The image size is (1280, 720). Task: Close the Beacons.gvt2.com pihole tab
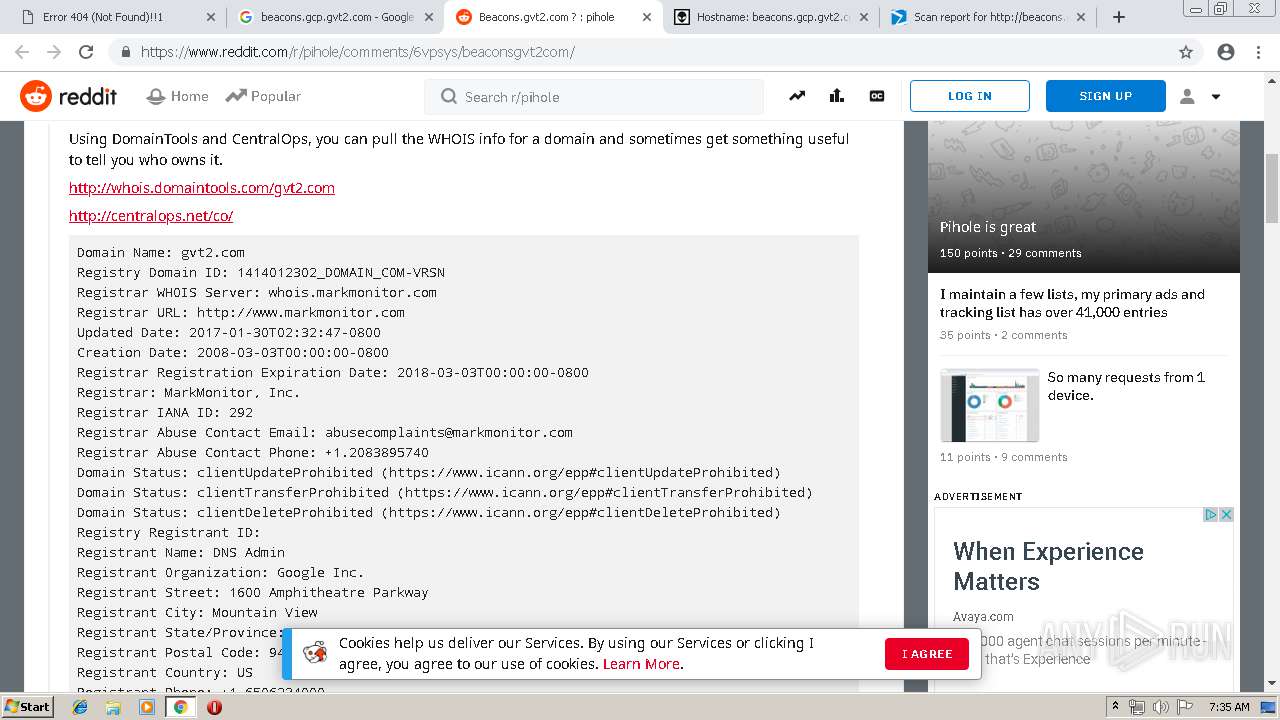point(646,17)
